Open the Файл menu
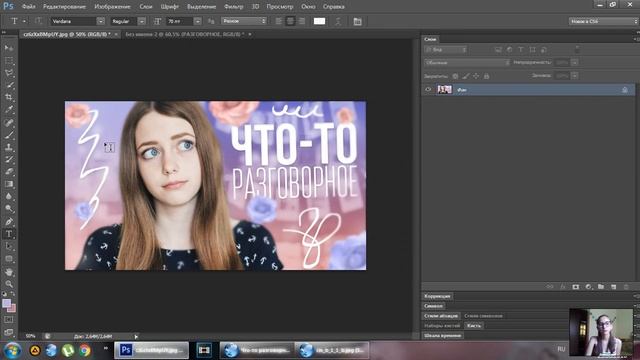This screenshot has height=360, width=640. [x=29, y=7]
